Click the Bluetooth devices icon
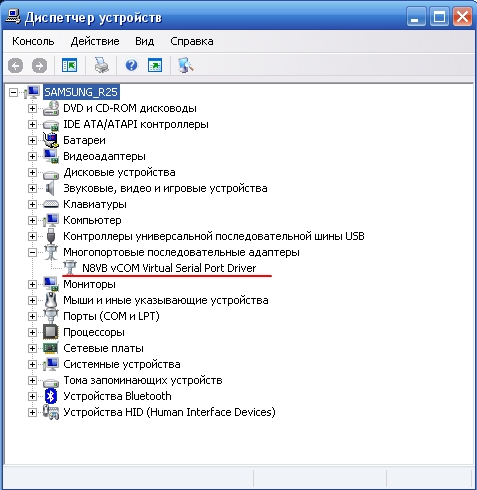Image resolution: width=477 pixels, height=490 pixels. [x=51, y=396]
